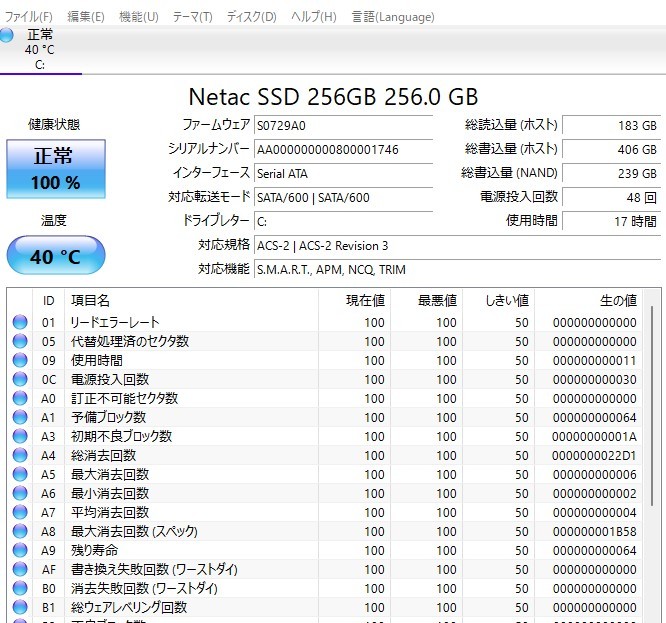Open the テーマ(T) menu
This screenshot has height=623, width=666.
click(192, 17)
